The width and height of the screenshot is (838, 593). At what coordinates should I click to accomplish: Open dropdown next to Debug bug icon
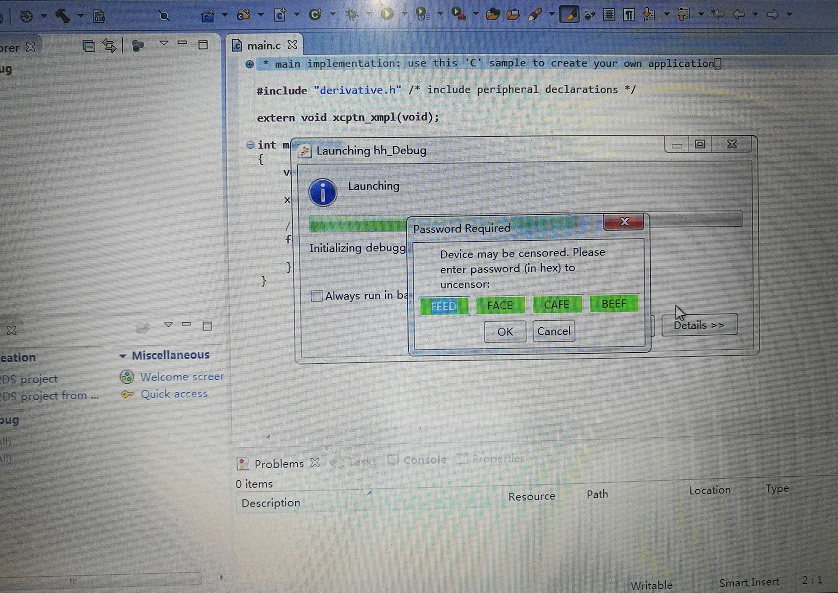[x=369, y=14]
